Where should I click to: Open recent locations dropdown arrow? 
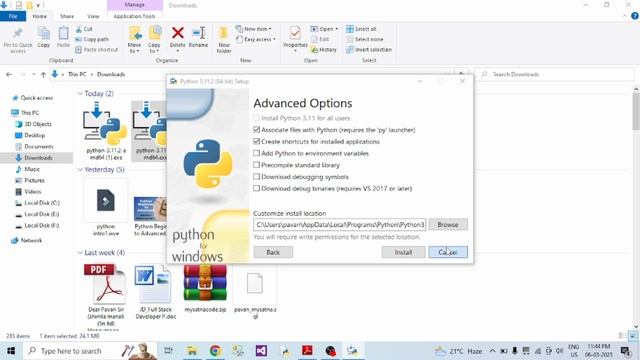click(33, 74)
